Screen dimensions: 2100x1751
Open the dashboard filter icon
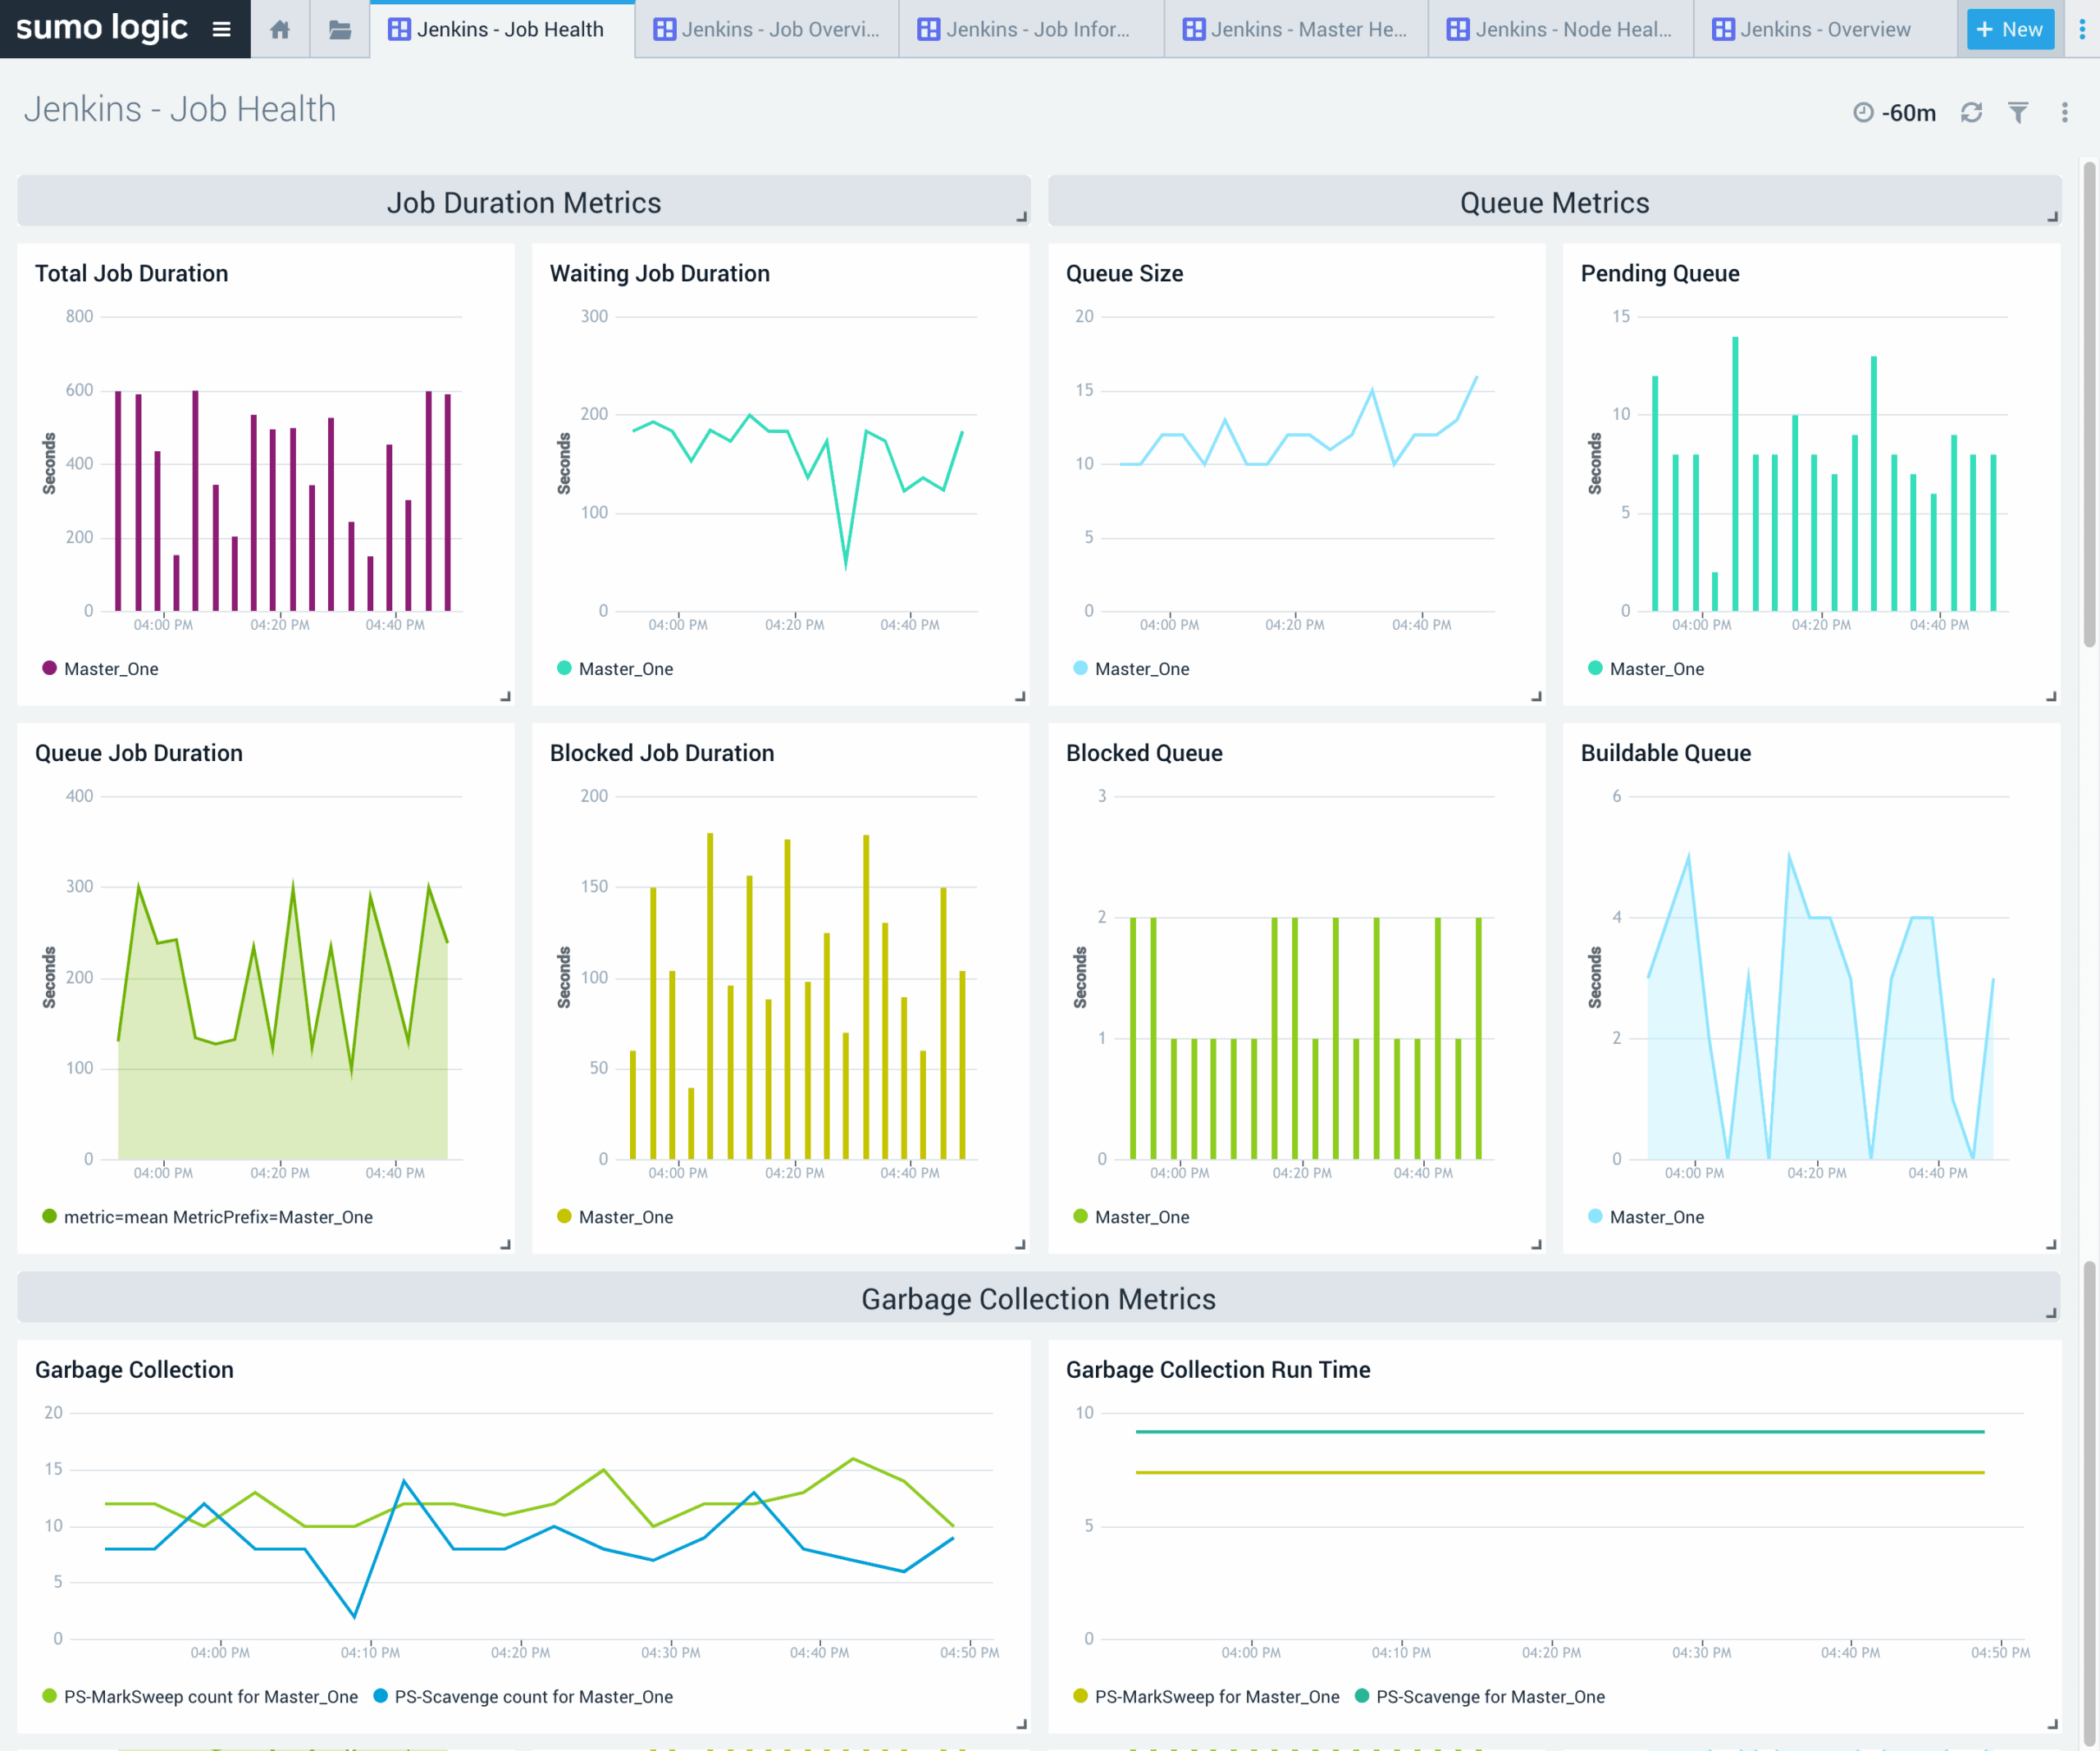[2018, 112]
